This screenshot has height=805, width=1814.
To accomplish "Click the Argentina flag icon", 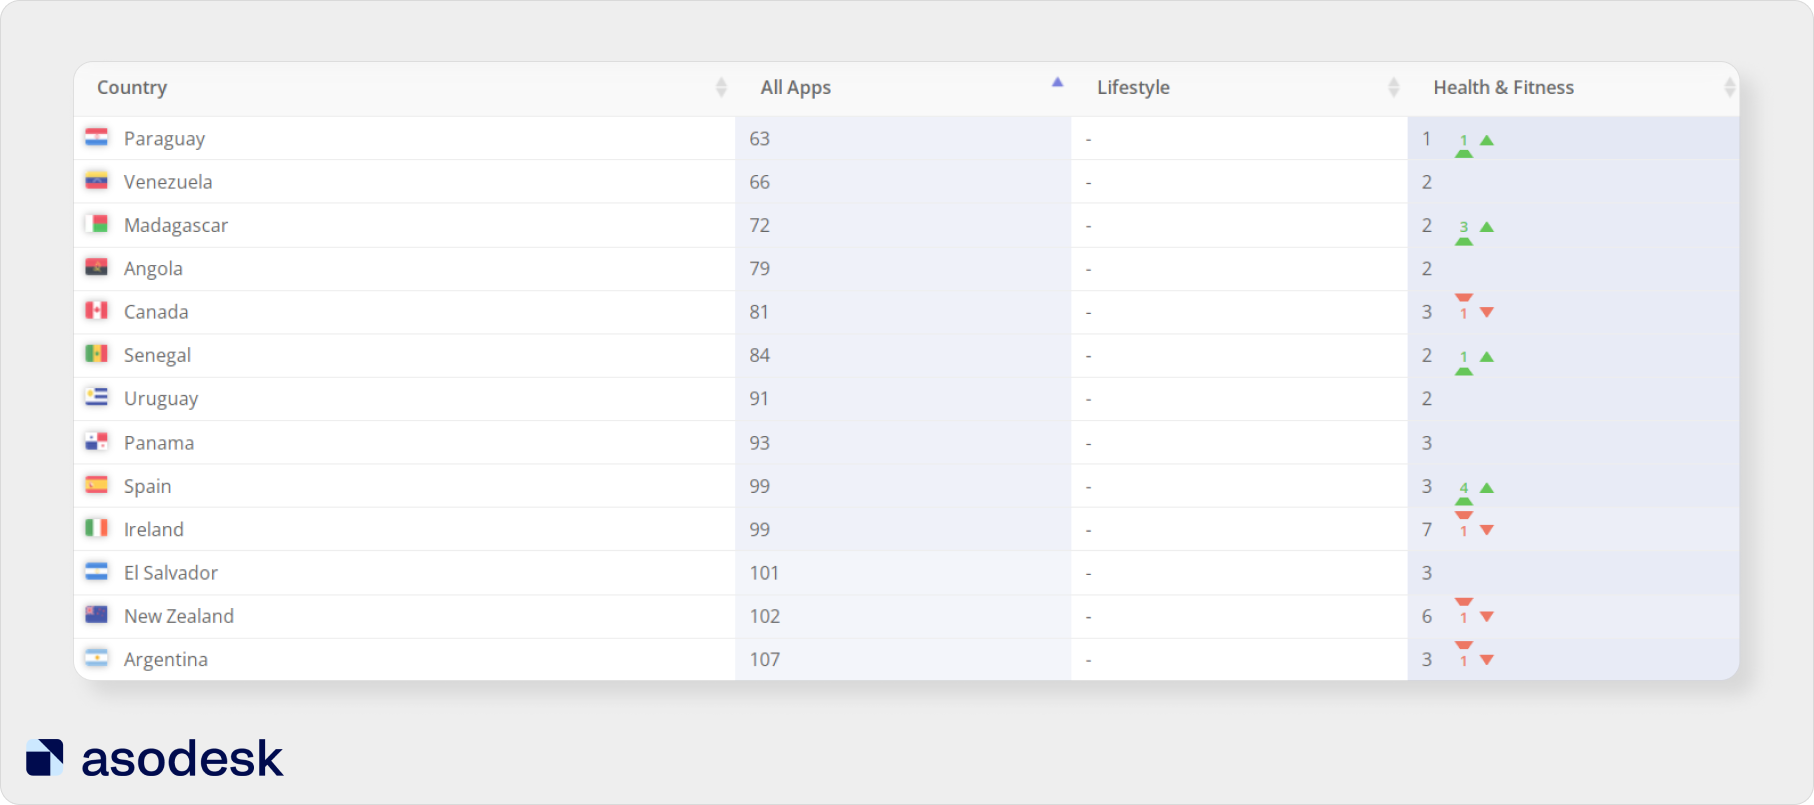I will tap(96, 658).
